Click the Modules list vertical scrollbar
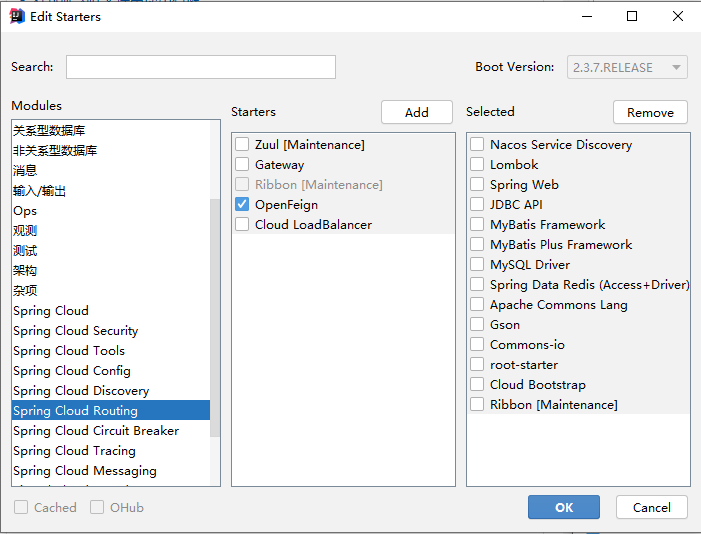Image resolution: width=701 pixels, height=534 pixels. (x=215, y=318)
